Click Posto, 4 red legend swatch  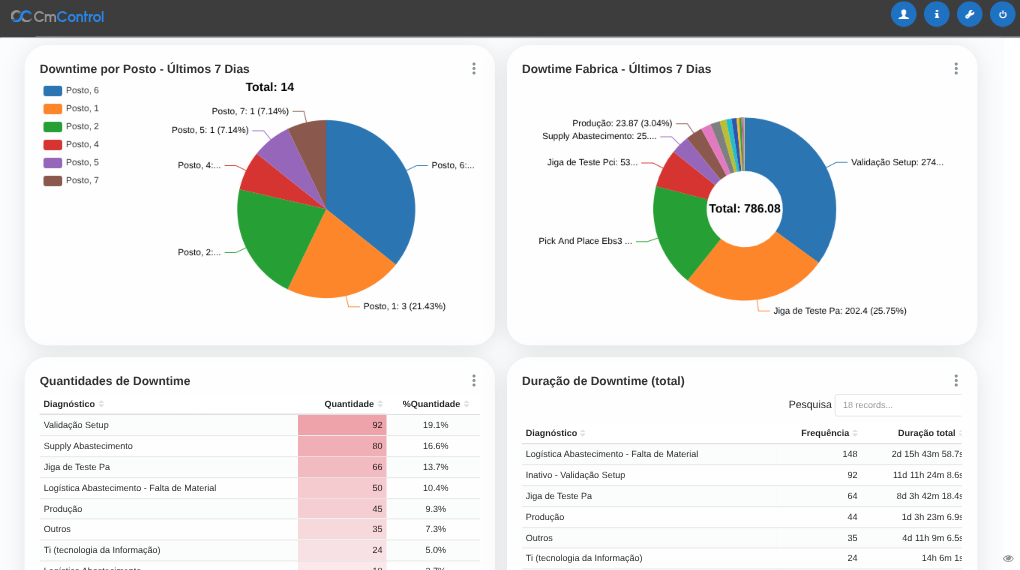pos(53,144)
